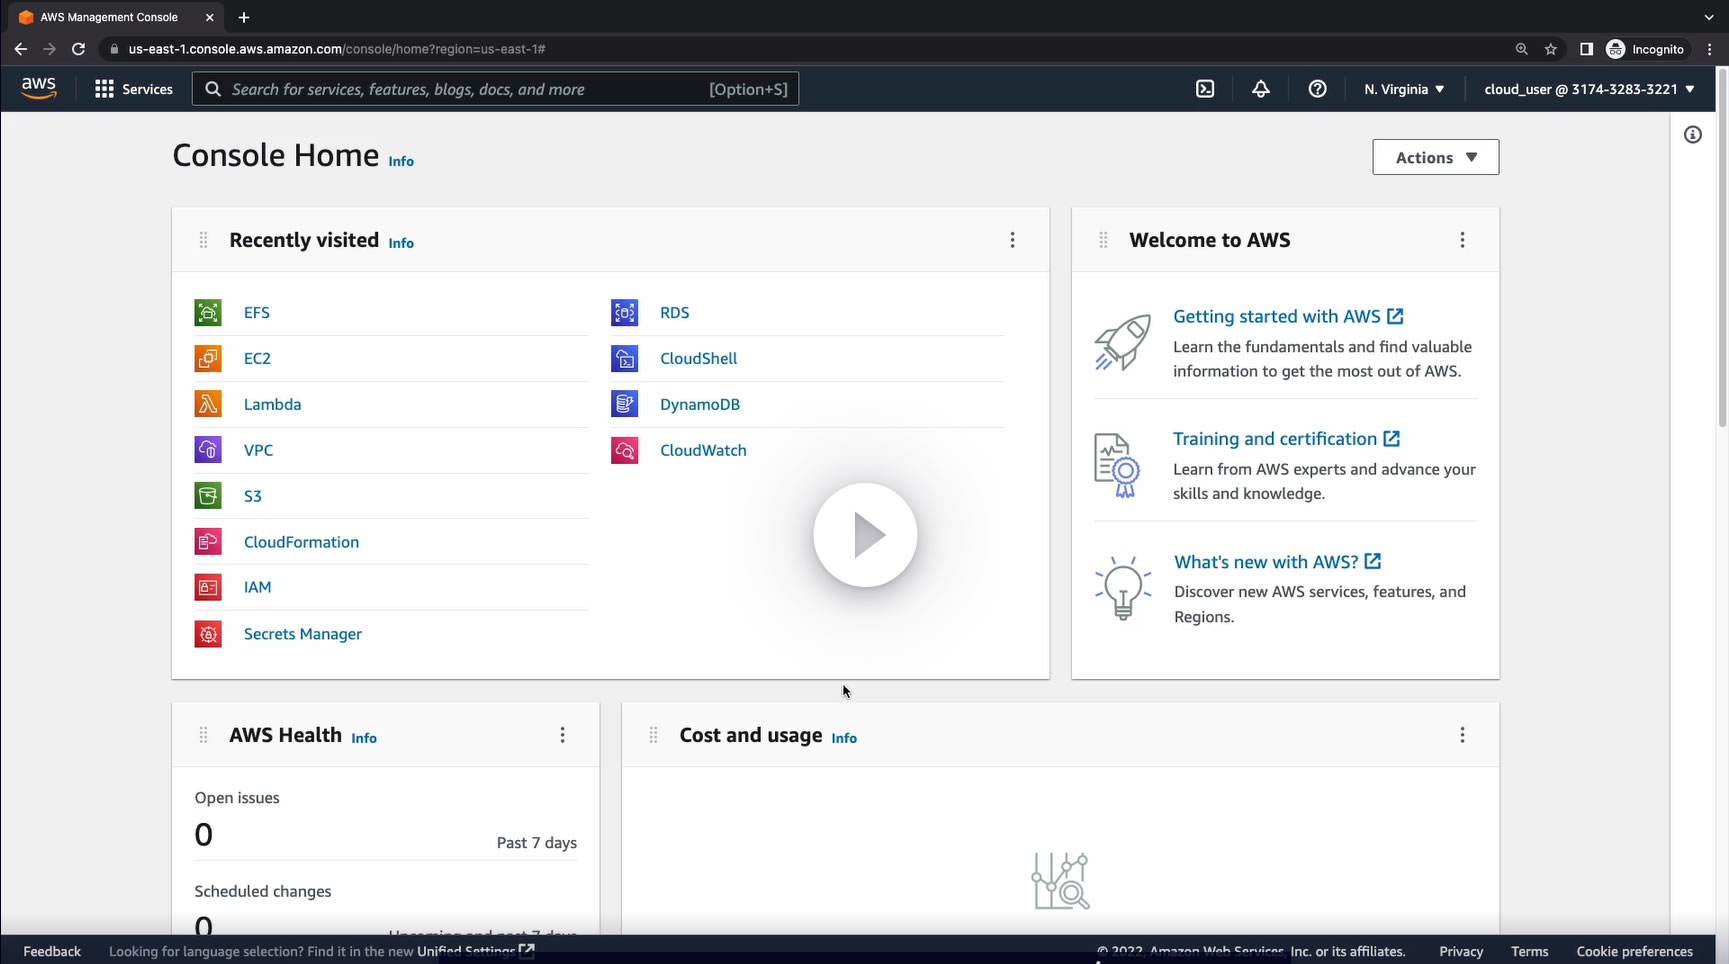Open Recently visited widget options menu
The height and width of the screenshot is (964, 1729).
[1012, 240]
